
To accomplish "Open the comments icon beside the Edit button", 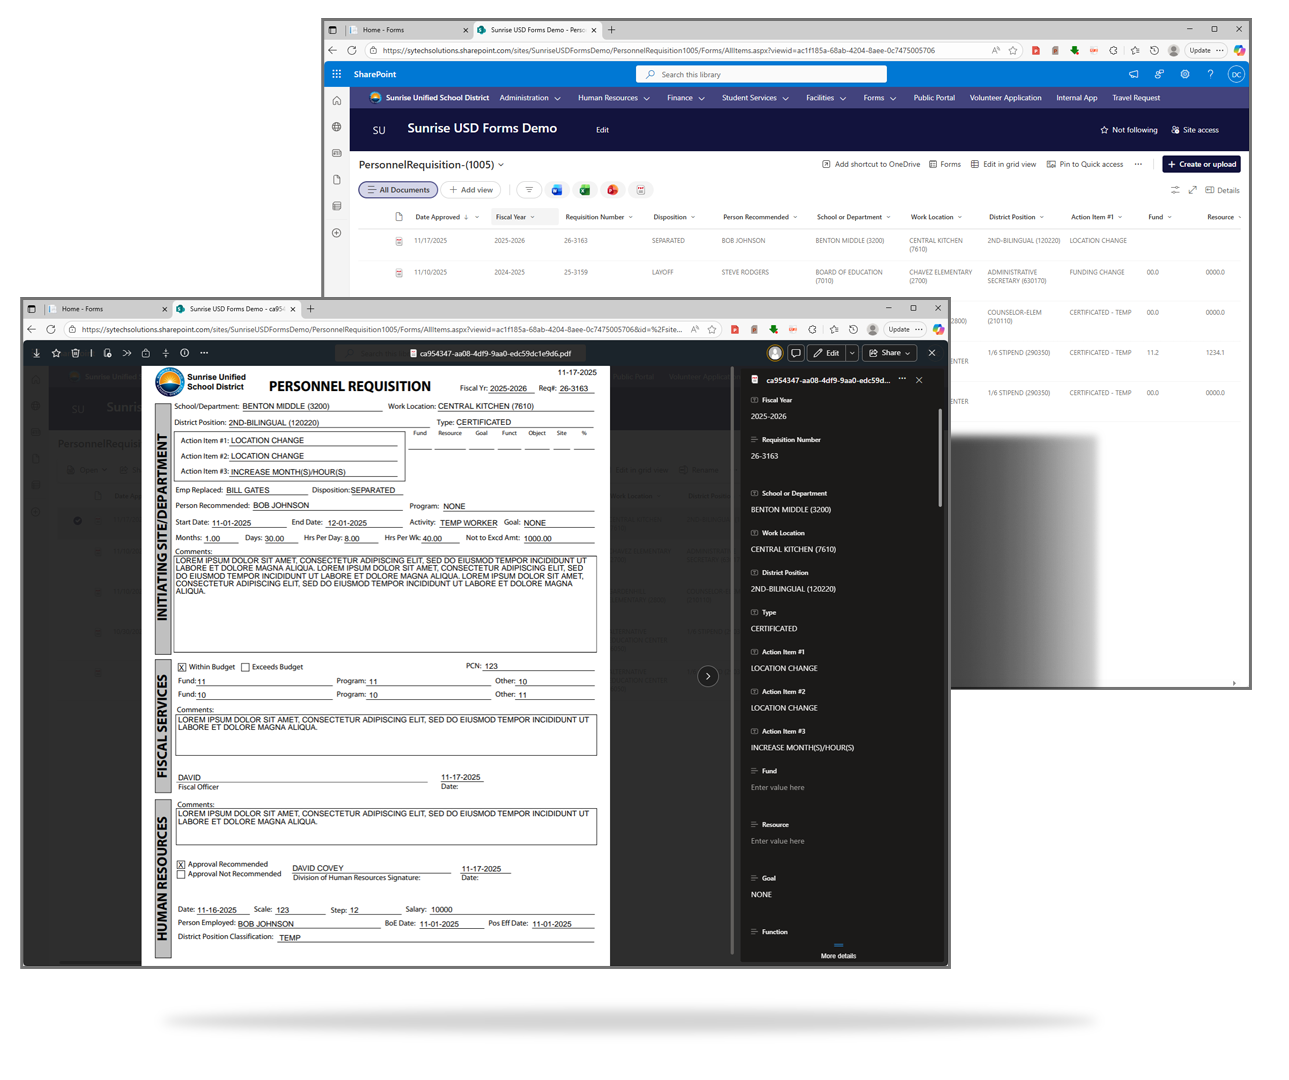I will 796,353.
